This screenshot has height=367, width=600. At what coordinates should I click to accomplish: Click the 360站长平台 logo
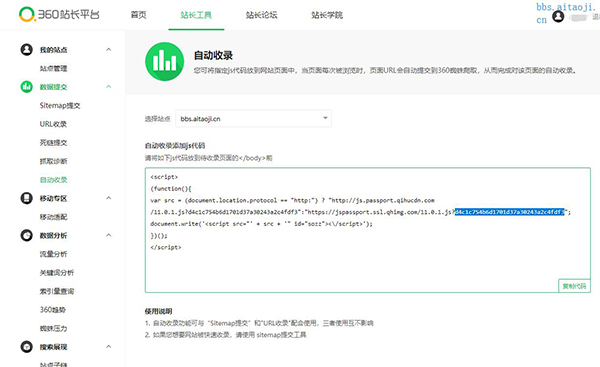coord(59,14)
